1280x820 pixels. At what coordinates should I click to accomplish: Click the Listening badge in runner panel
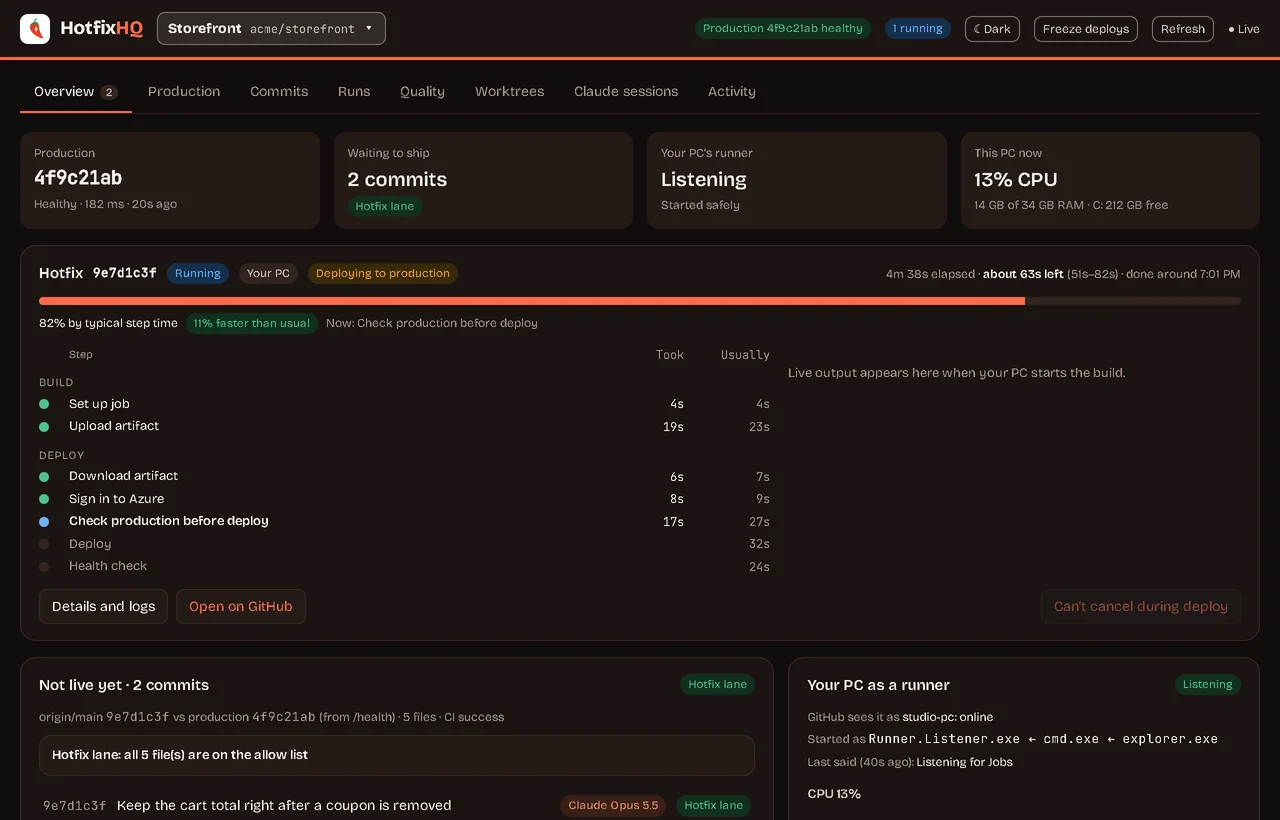1208,684
